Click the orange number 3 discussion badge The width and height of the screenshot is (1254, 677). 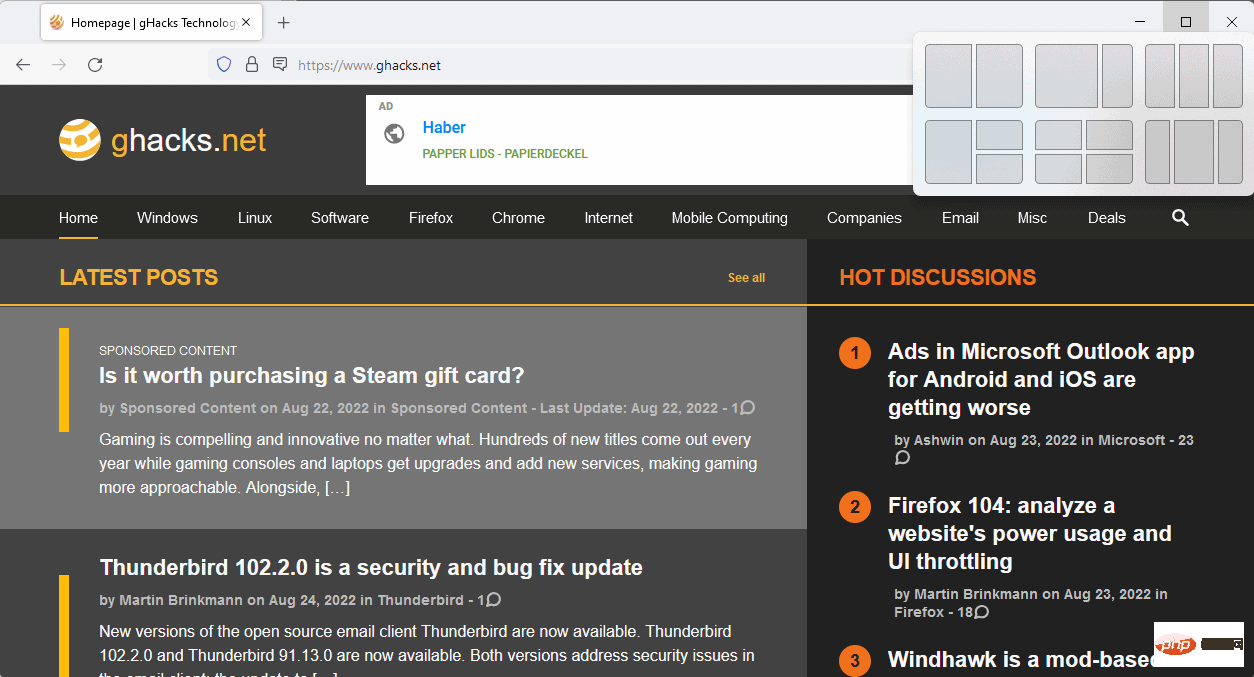pyautogui.click(x=855, y=661)
